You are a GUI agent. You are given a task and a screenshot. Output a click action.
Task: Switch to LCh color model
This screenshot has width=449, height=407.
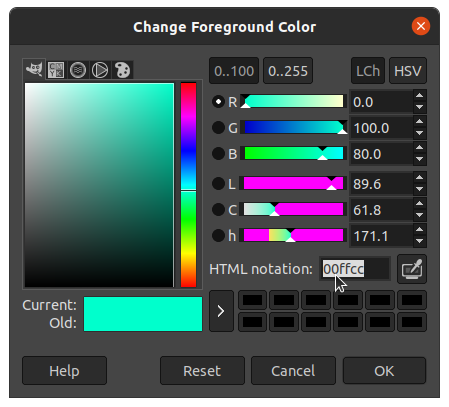tap(368, 71)
